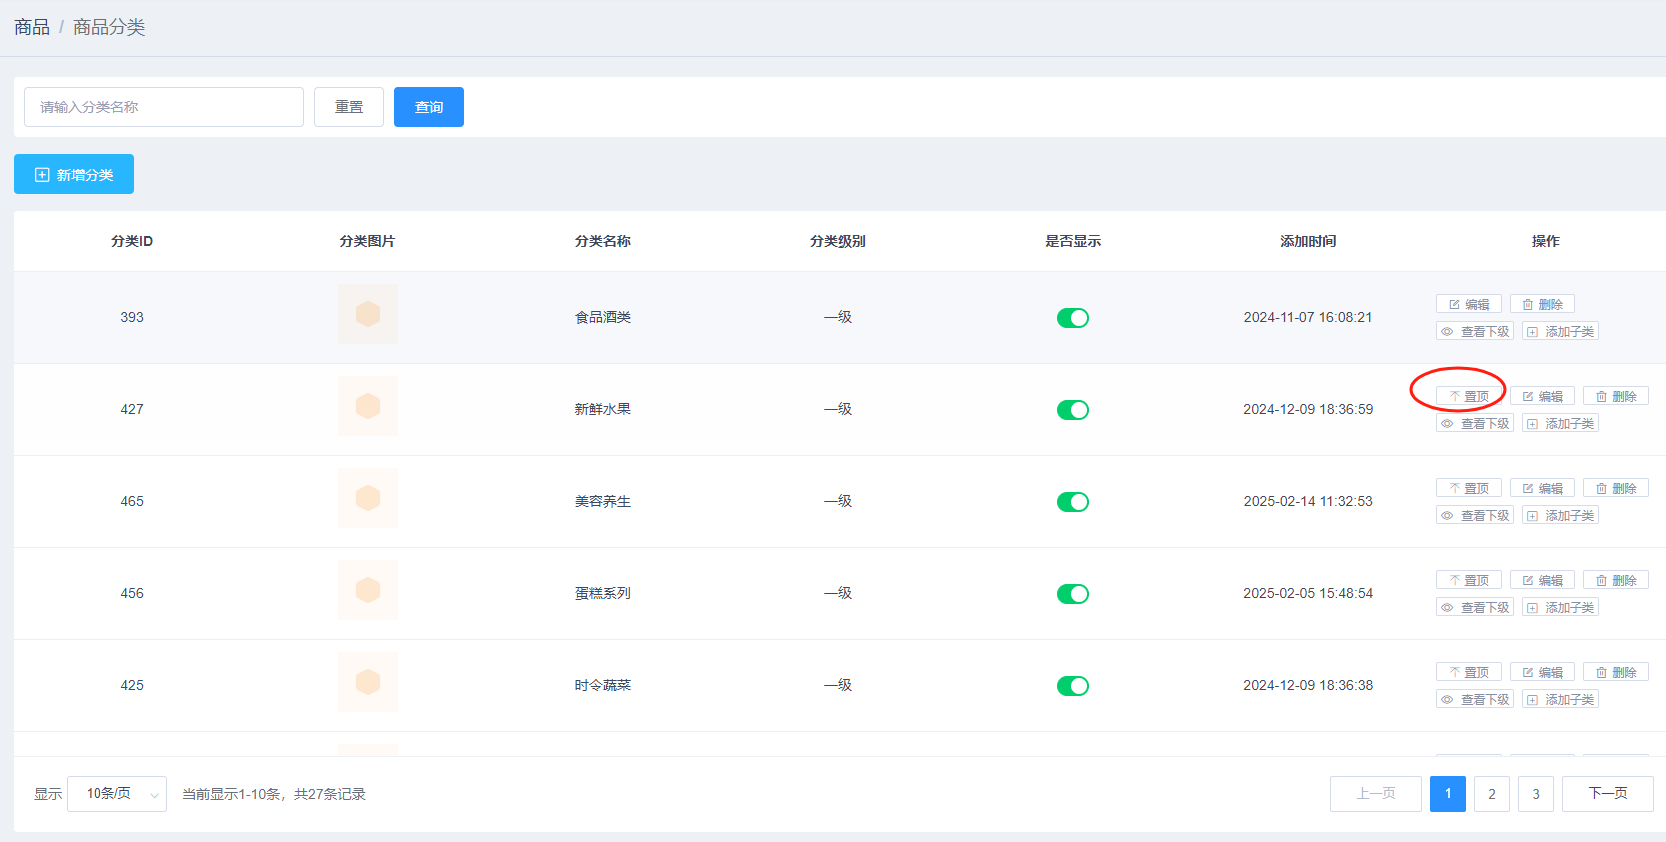Delete the 美容养生 category
Image resolution: width=1666 pixels, height=842 pixels.
[x=1615, y=488]
